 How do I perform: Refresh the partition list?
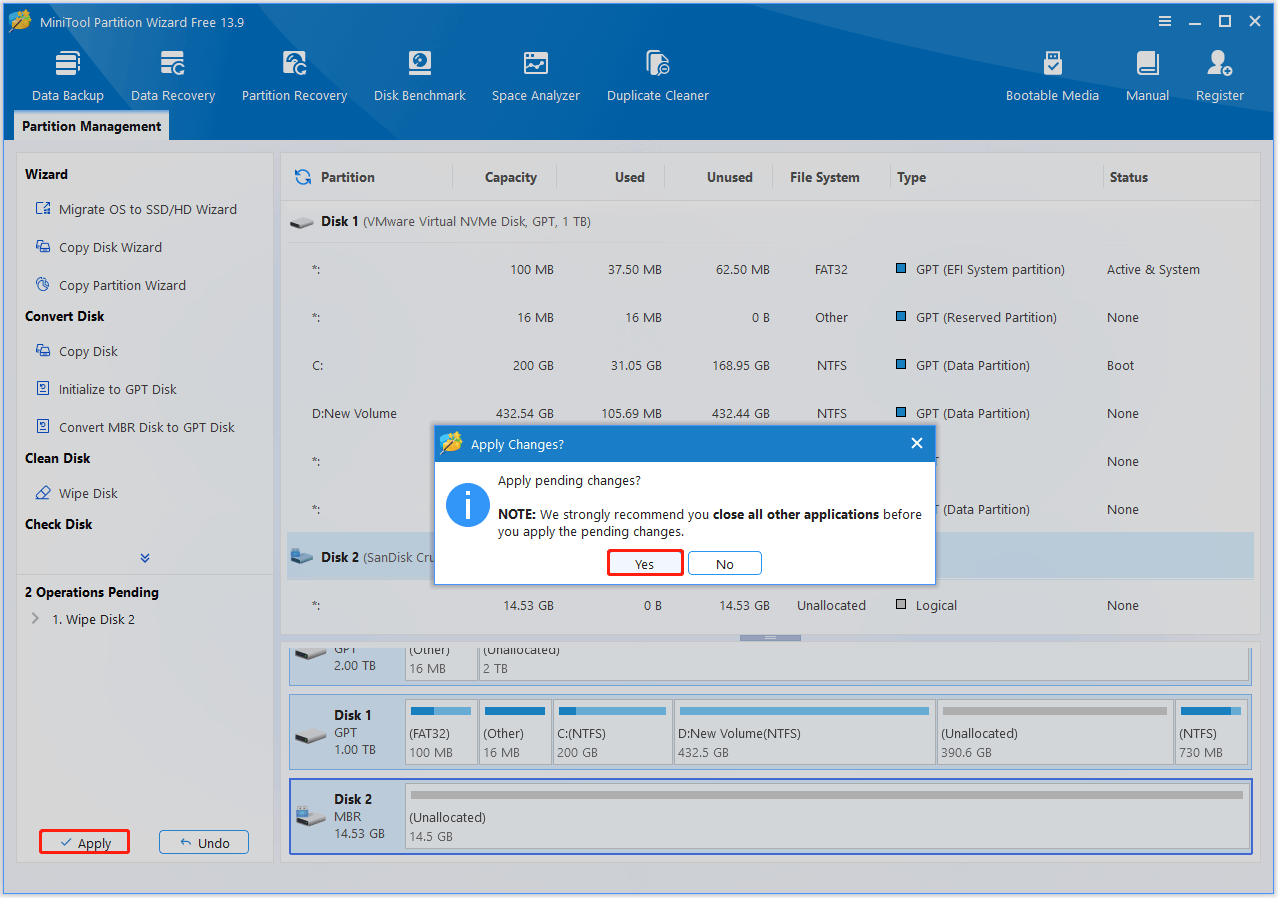pyautogui.click(x=302, y=177)
